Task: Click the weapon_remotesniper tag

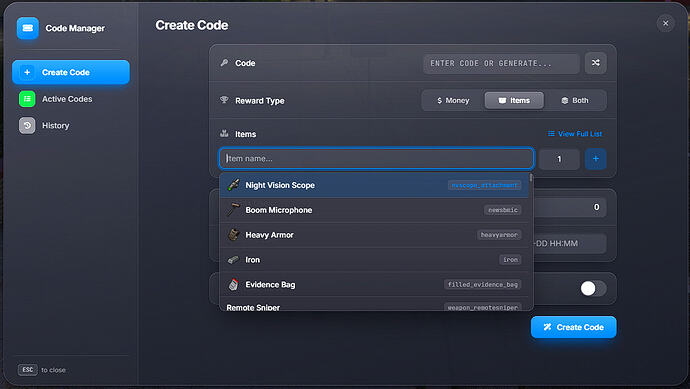Action: point(483,307)
